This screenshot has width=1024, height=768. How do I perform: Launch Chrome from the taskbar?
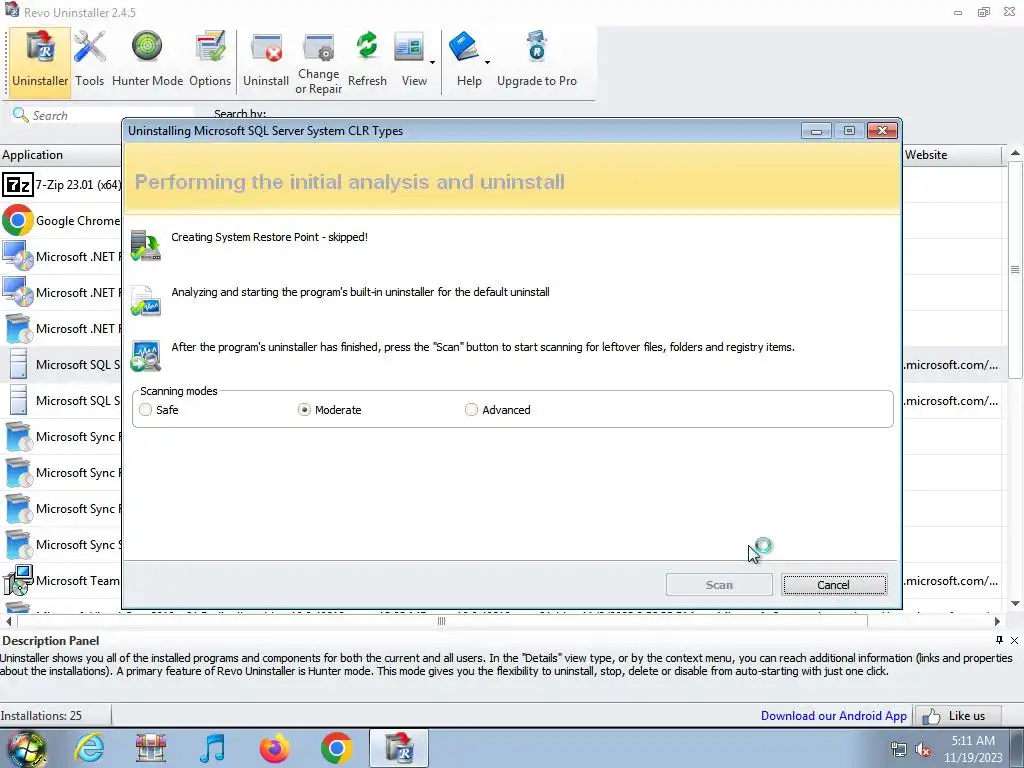336,748
